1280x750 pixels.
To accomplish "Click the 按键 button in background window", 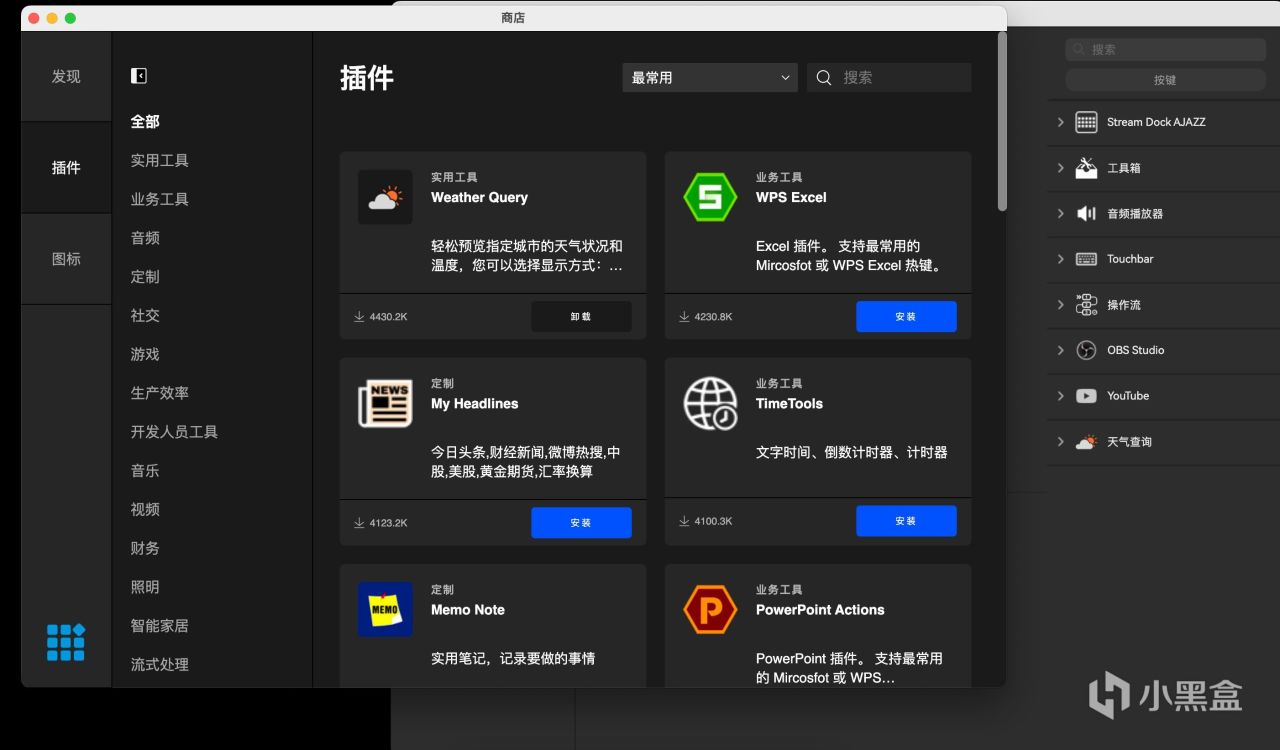I will click(x=1165, y=80).
